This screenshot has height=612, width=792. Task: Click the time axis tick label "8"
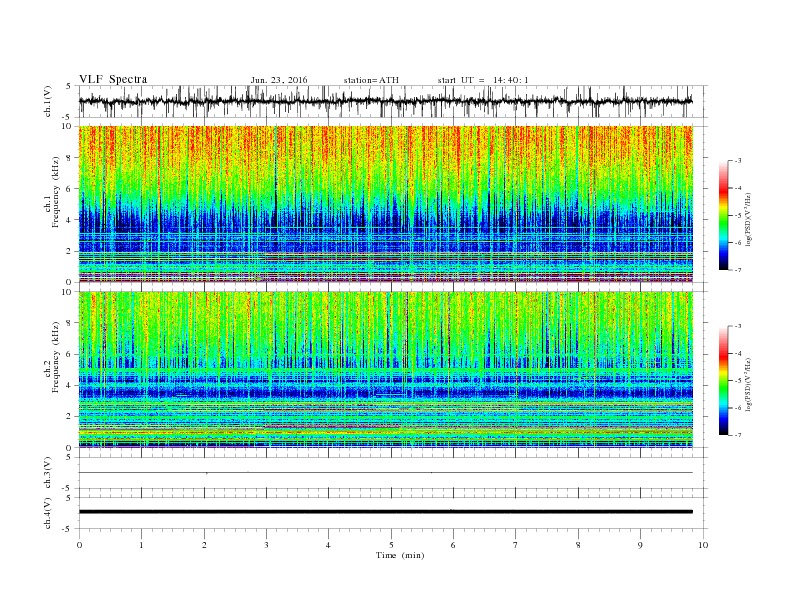[x=578, y=545]
